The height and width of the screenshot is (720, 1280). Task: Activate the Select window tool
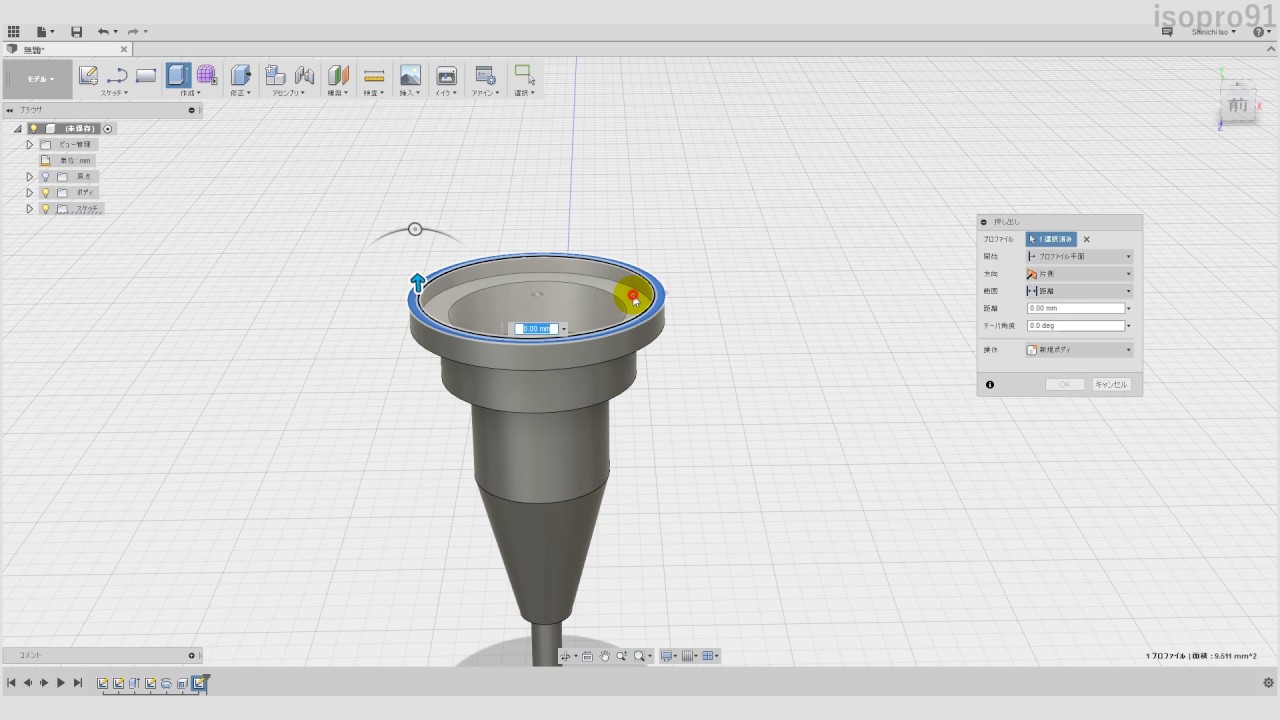(x=524, y=75)
